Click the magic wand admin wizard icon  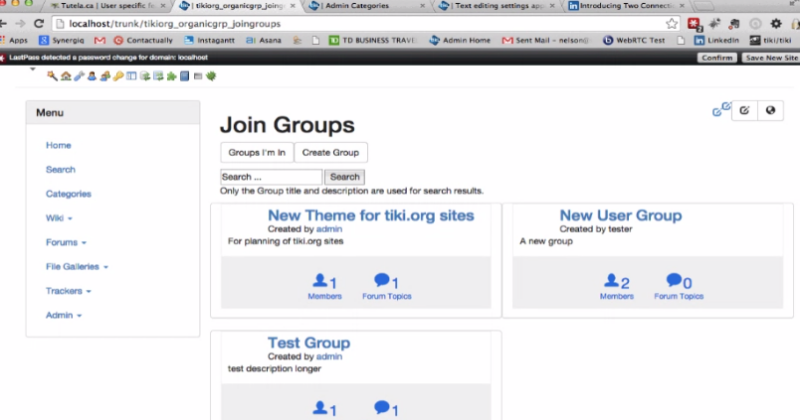coord(52,76)
